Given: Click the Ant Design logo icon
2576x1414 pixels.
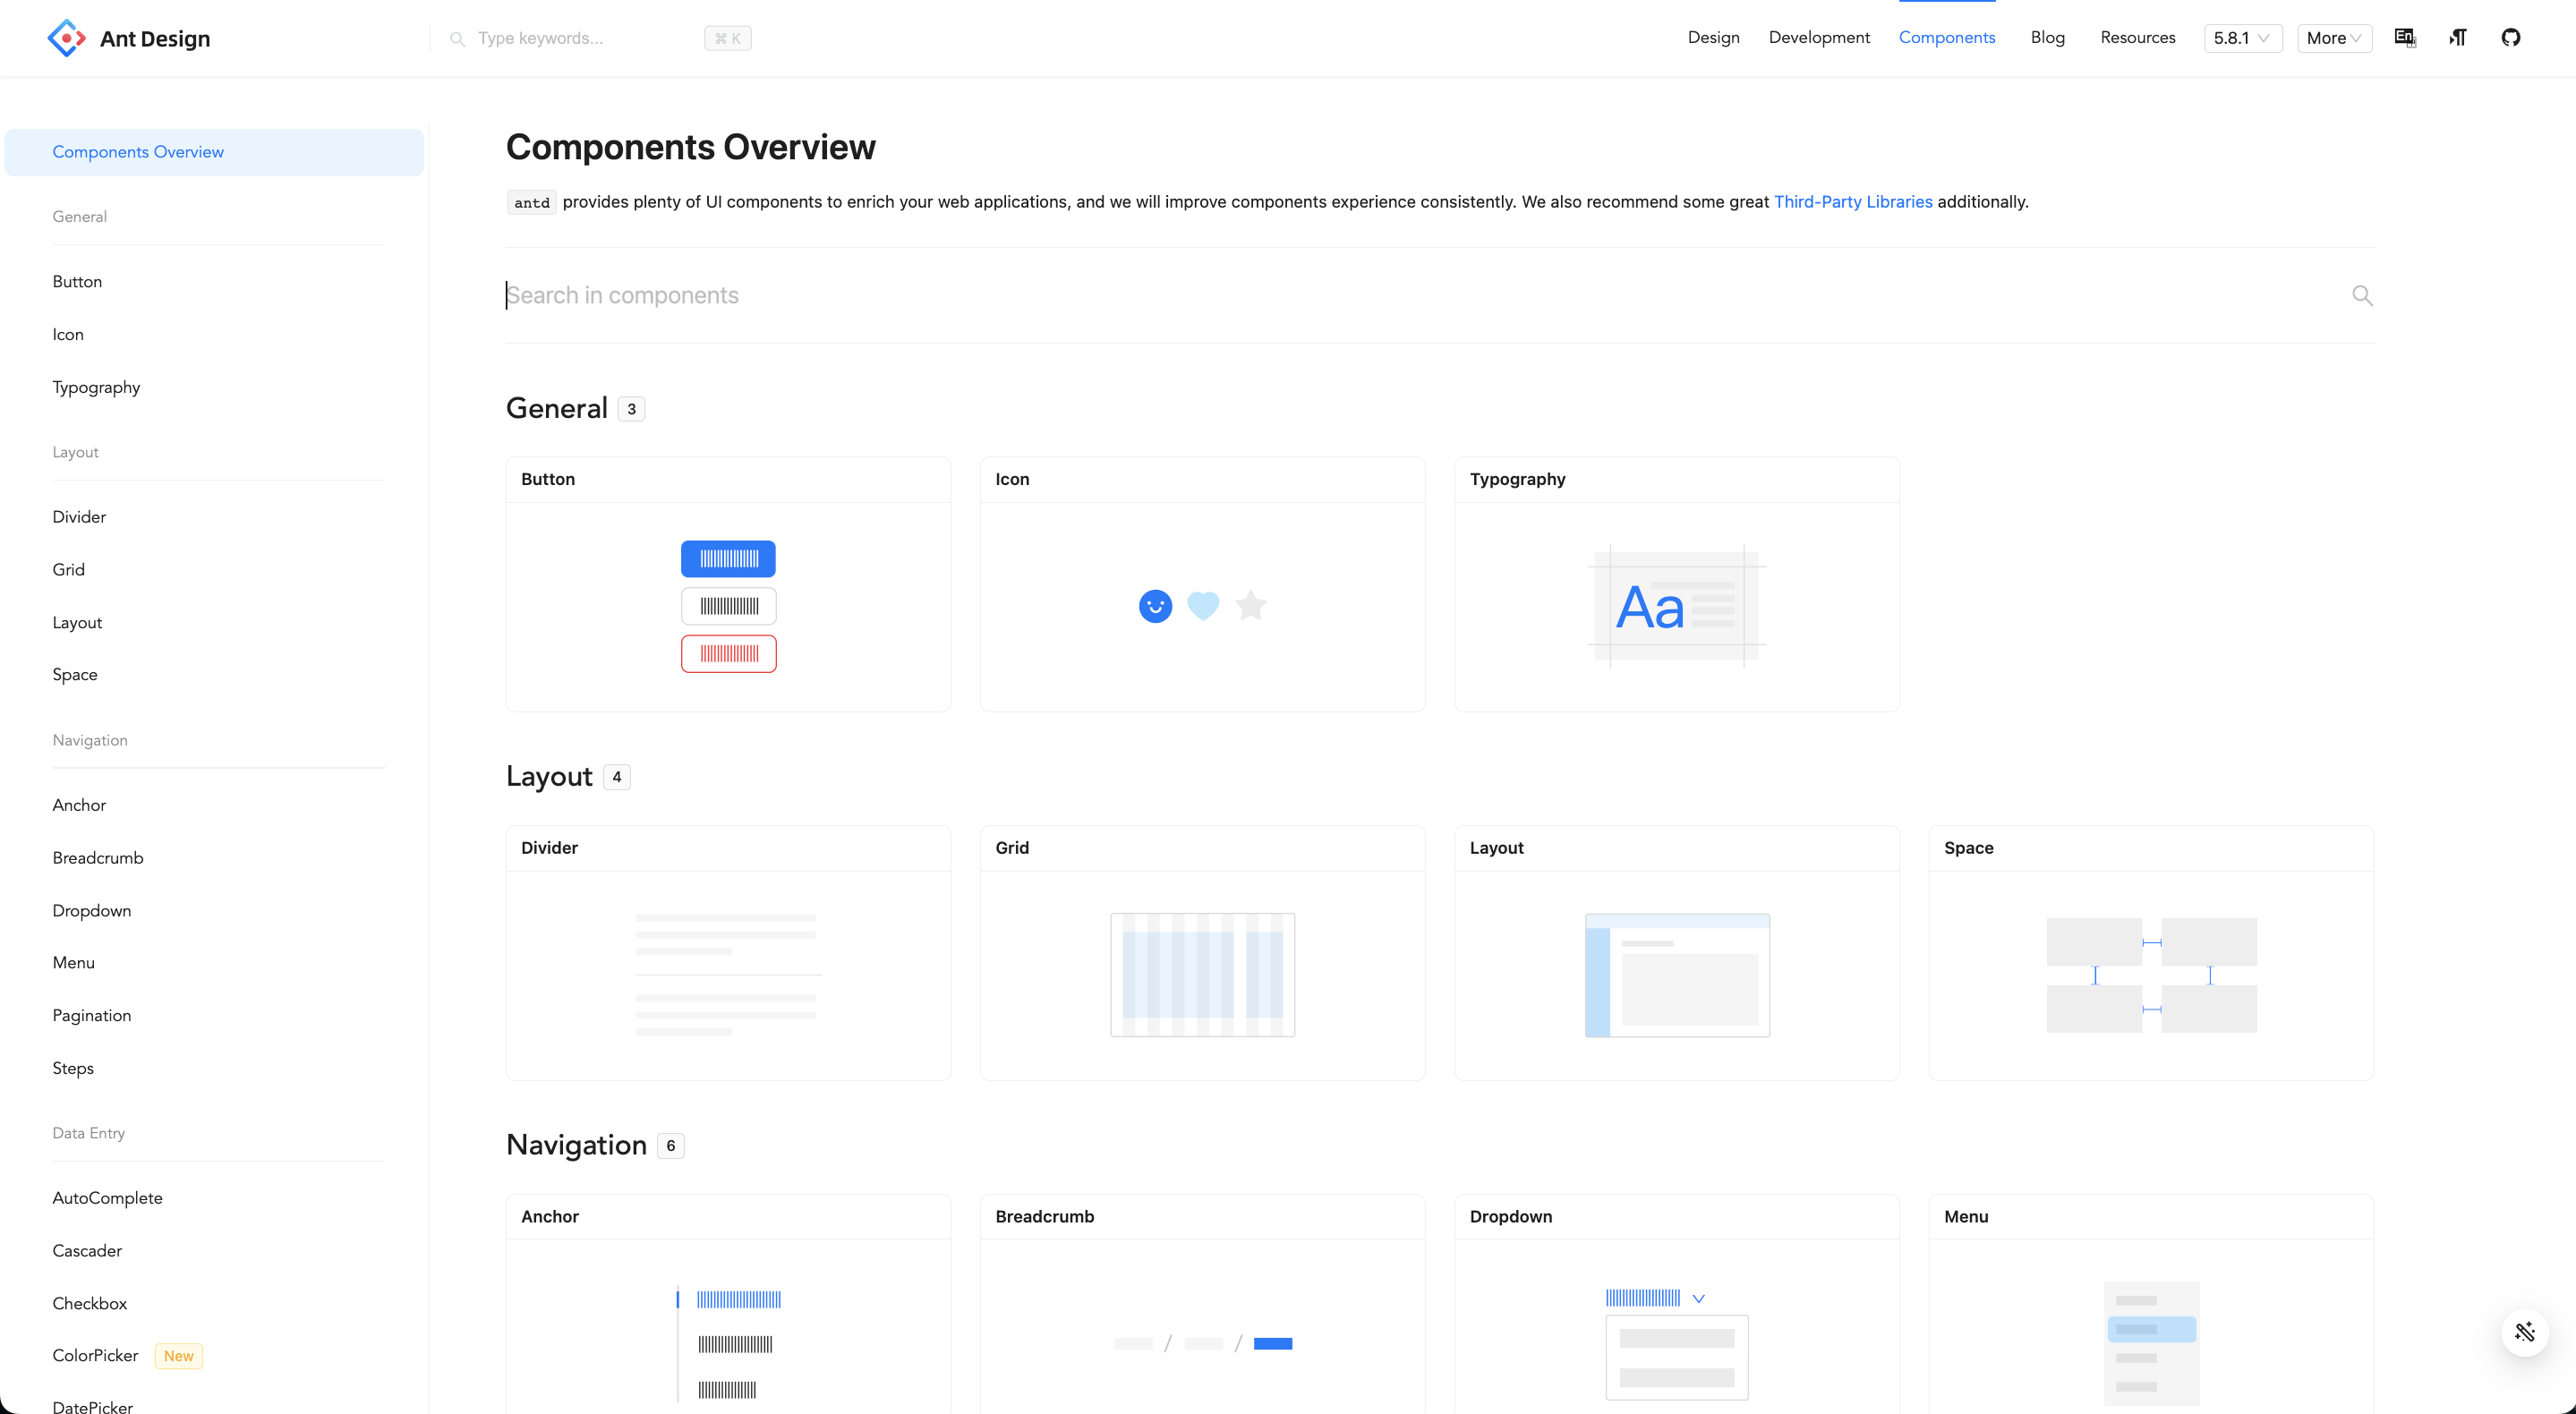Looking at the screenshot, I should click(66, 38).
